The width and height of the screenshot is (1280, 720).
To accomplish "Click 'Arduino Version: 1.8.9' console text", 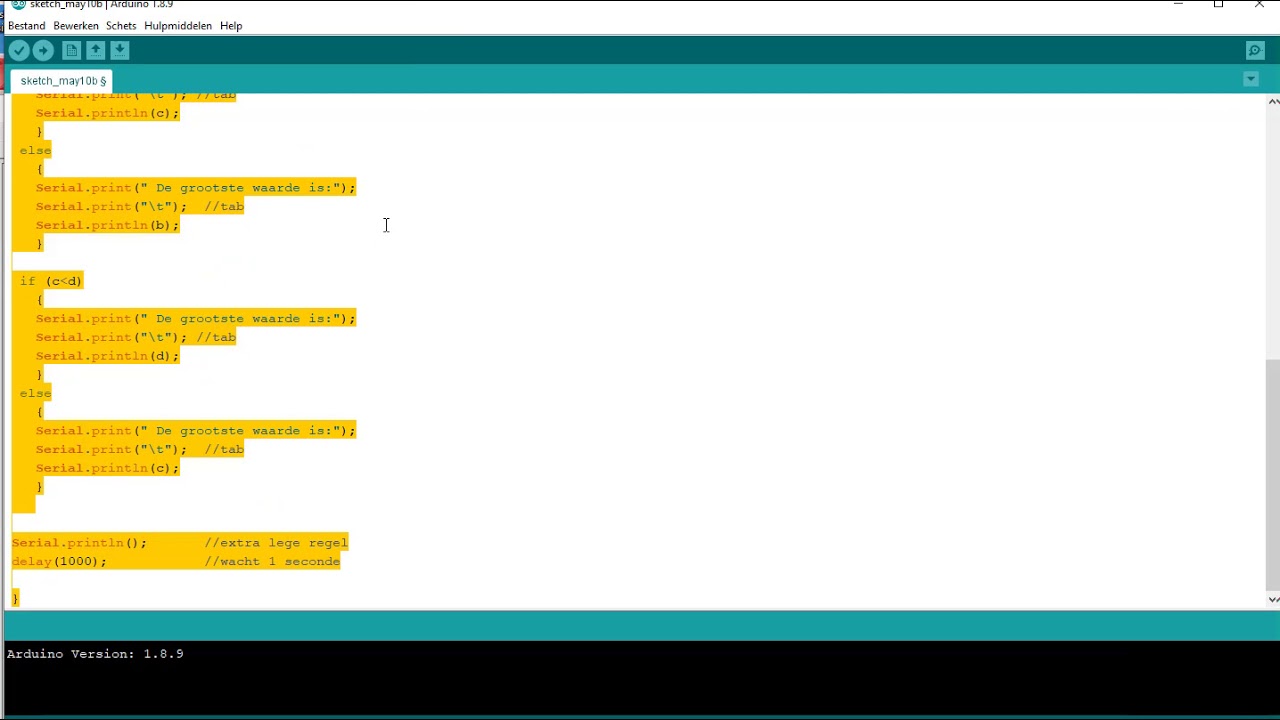I will click(95, 654).
